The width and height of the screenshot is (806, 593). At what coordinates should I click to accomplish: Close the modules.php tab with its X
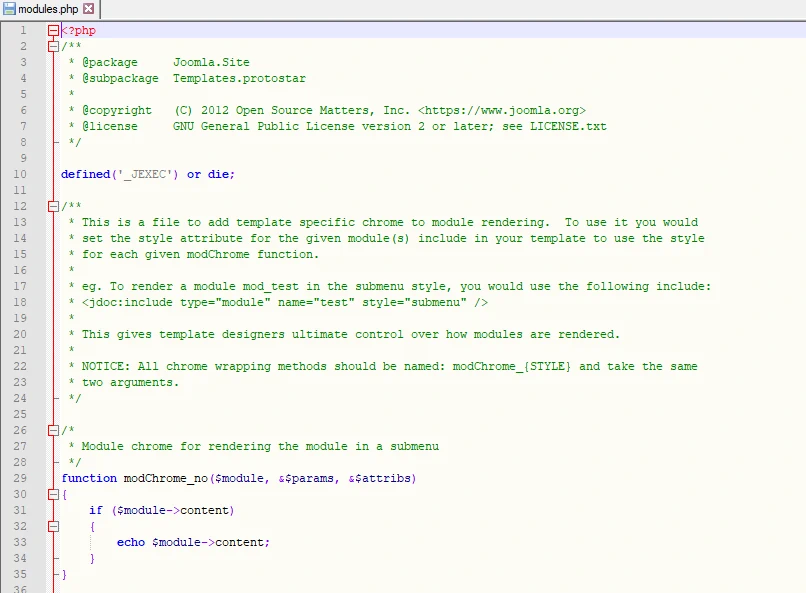coord(88,9)
